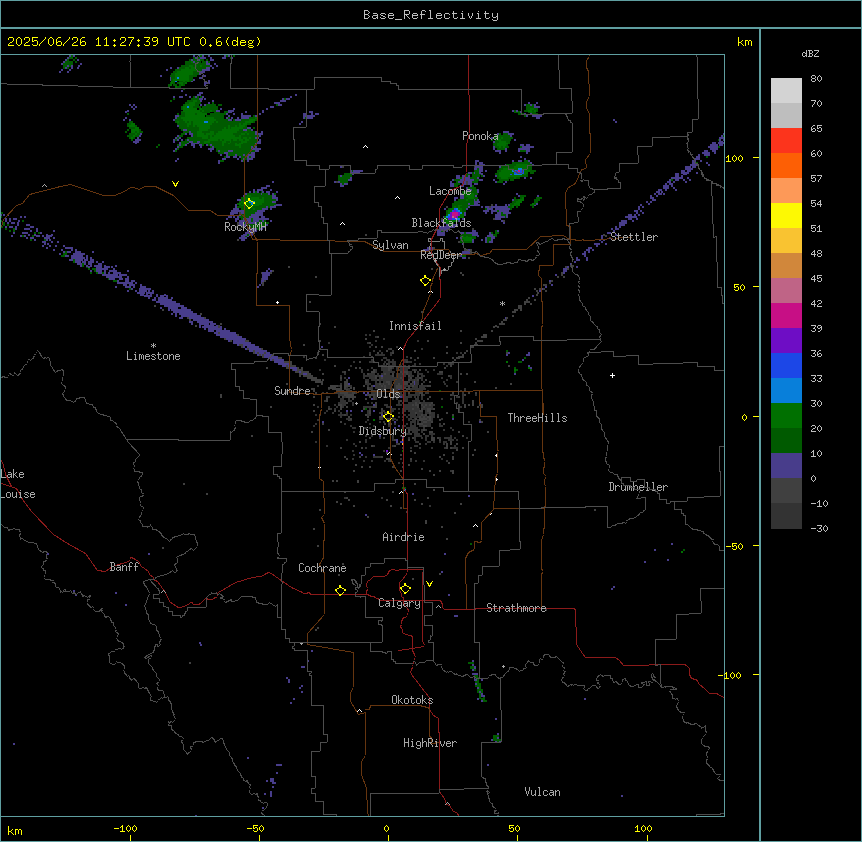Click the Calgary city label

coord(399,603)
